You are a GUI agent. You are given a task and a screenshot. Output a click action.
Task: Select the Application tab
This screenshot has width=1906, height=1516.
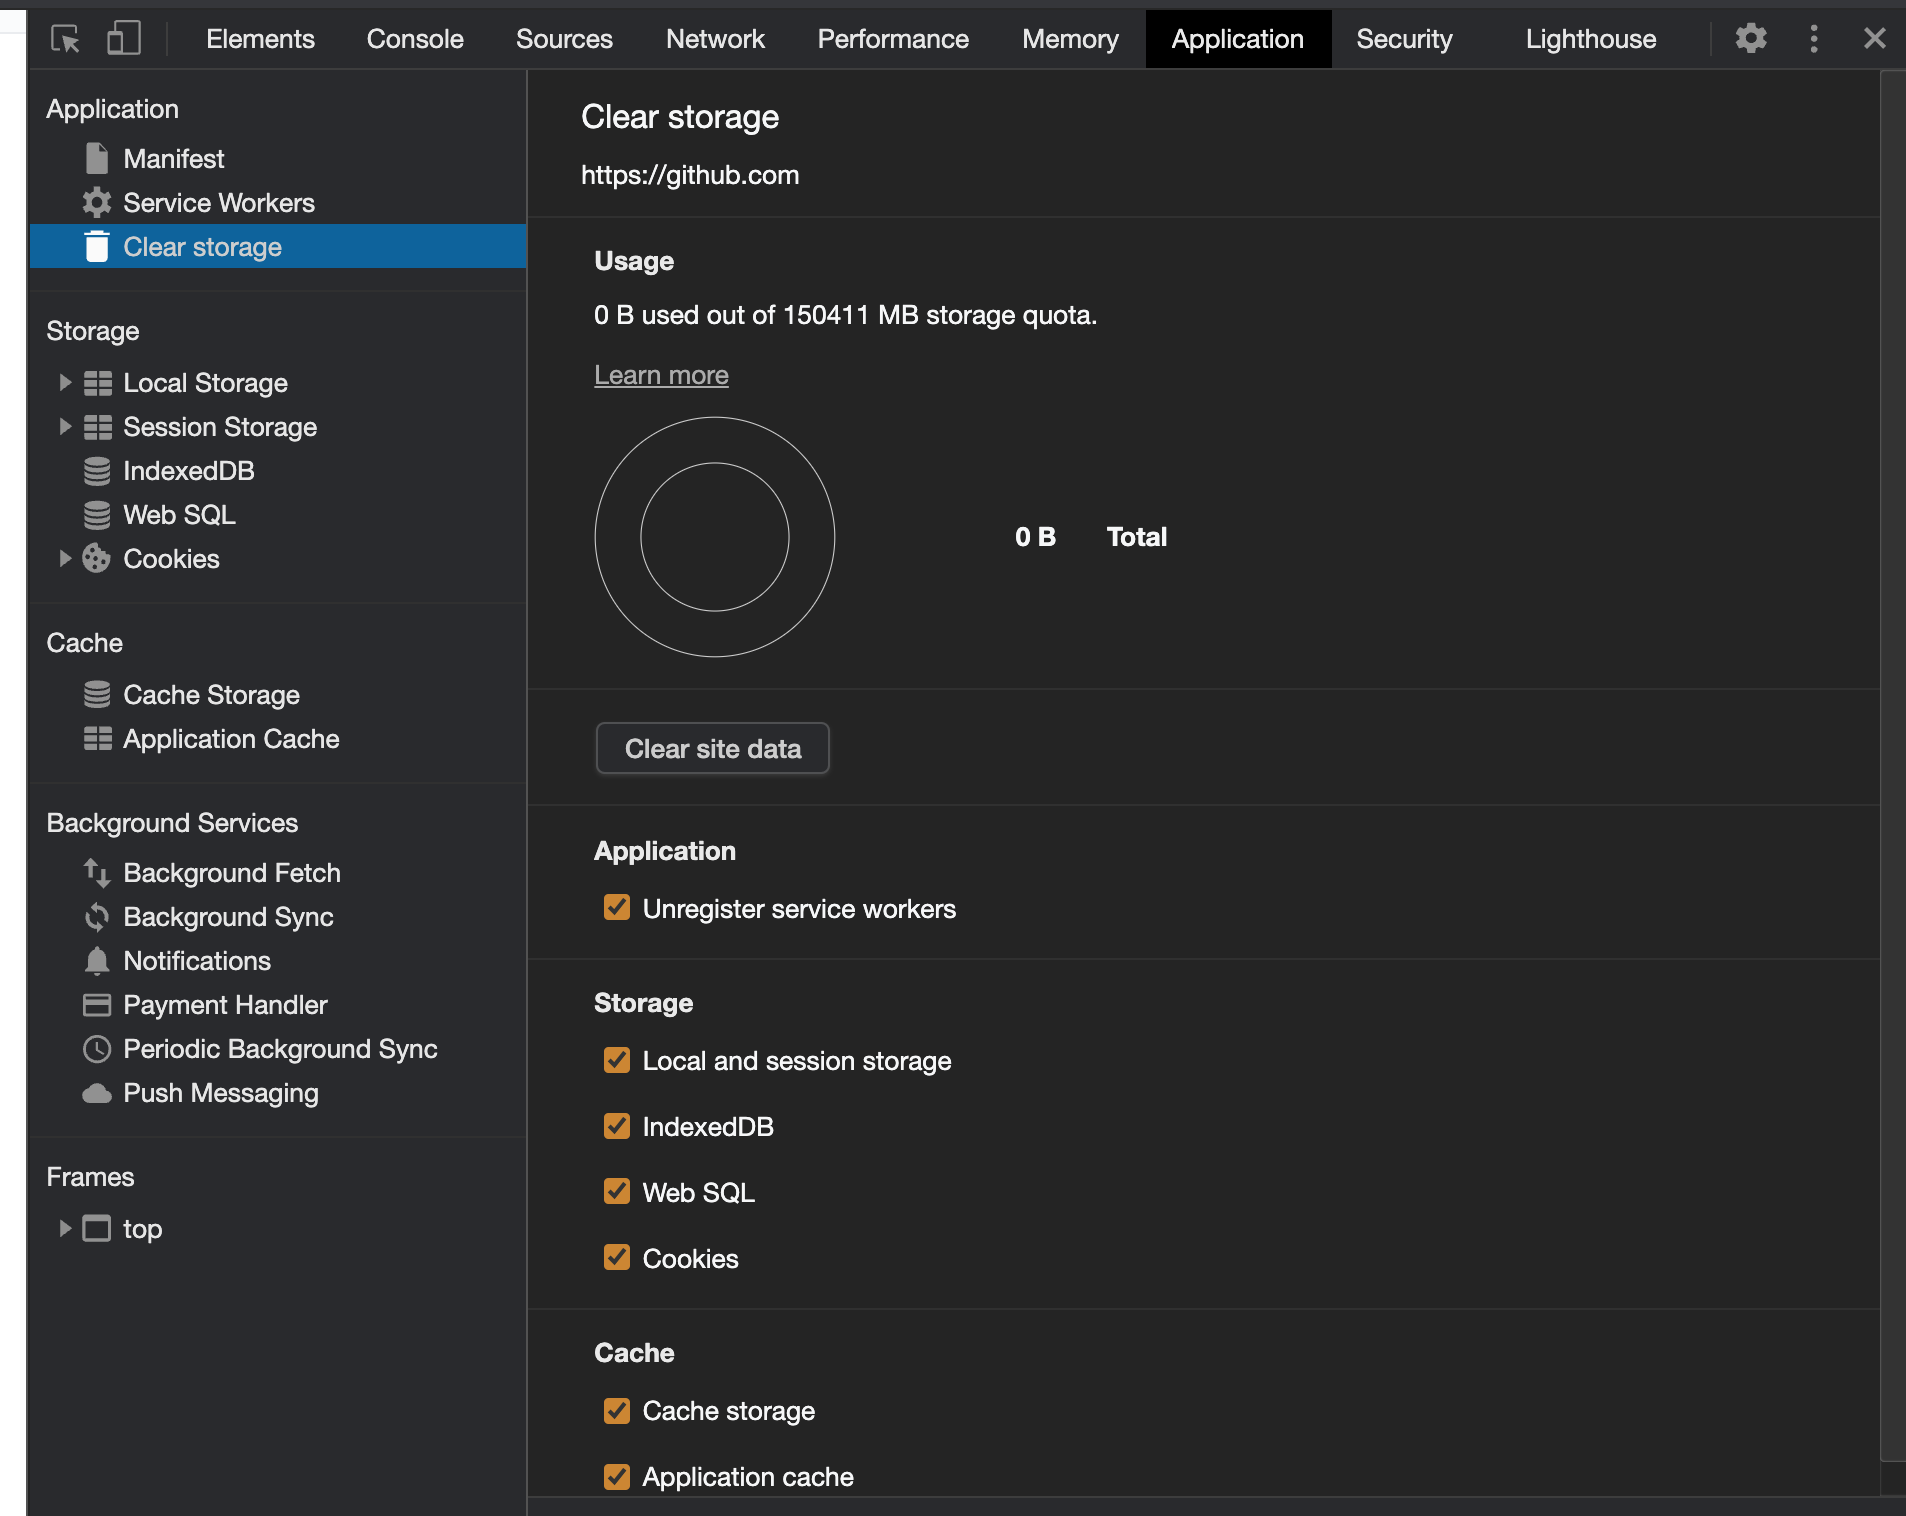(x=1238, y=39)
